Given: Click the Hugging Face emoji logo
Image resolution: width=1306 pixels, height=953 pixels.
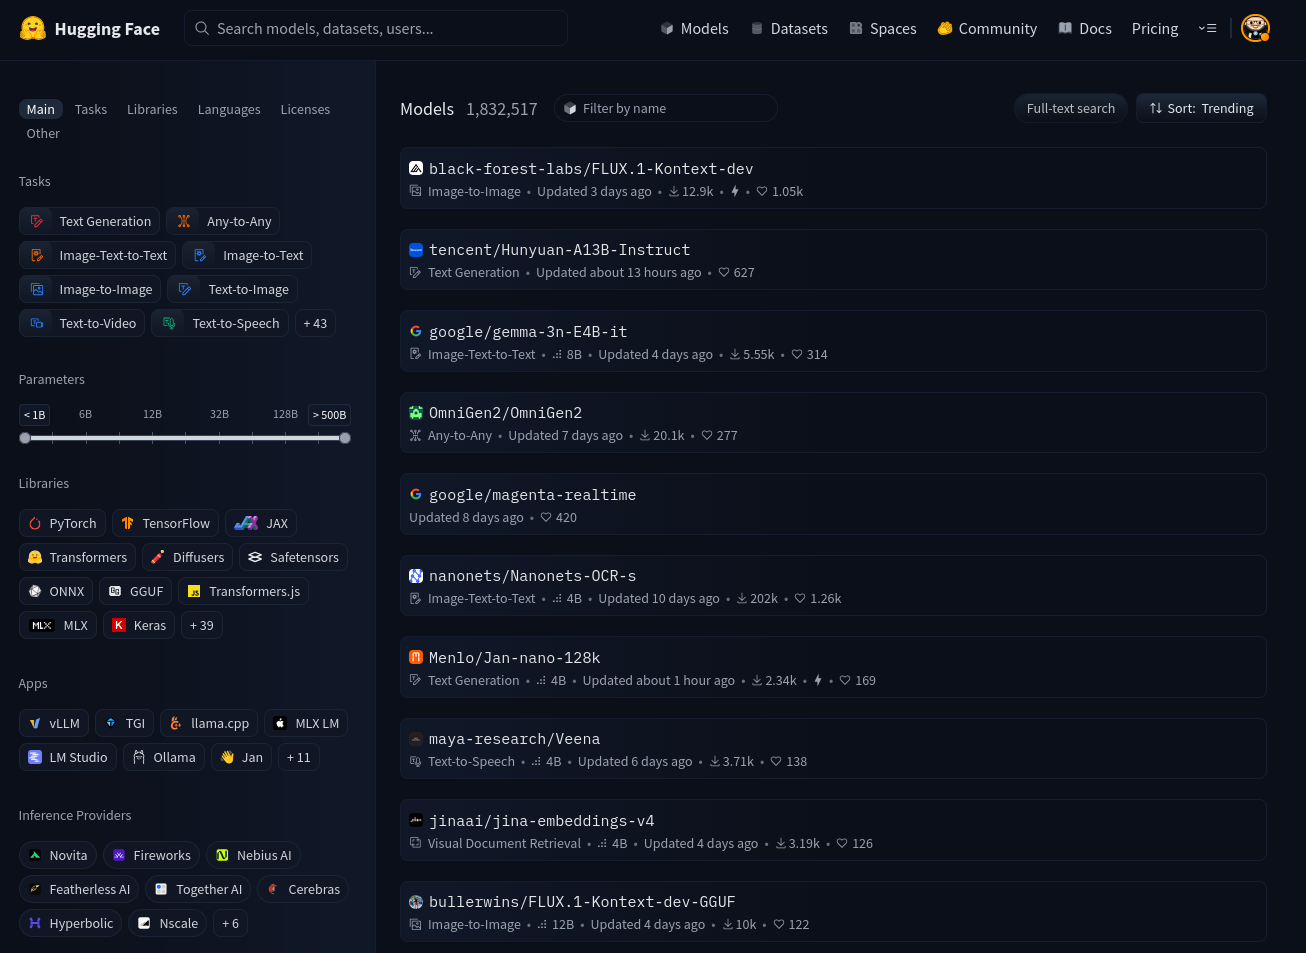Looking at the screenshot, I should pos(33,28).
